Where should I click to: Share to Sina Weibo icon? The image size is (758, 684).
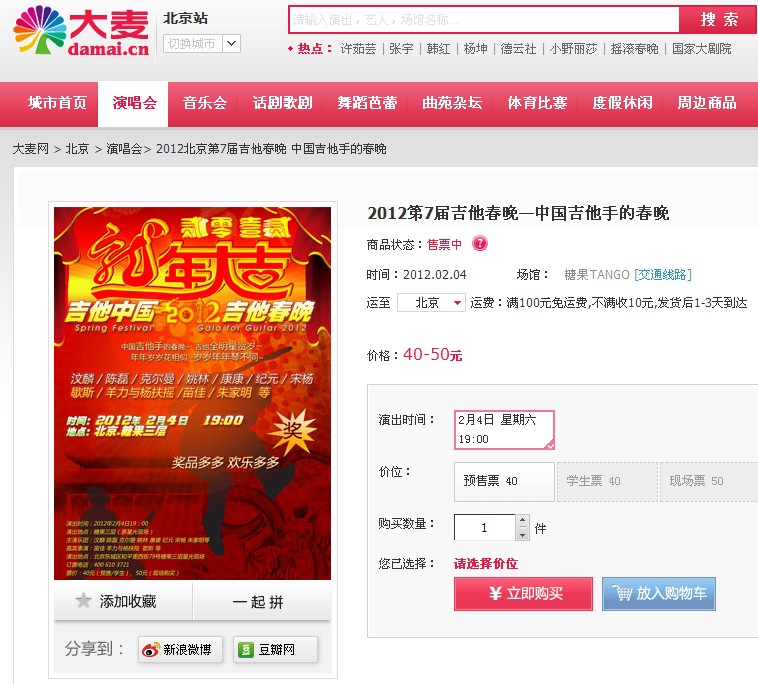150,650
